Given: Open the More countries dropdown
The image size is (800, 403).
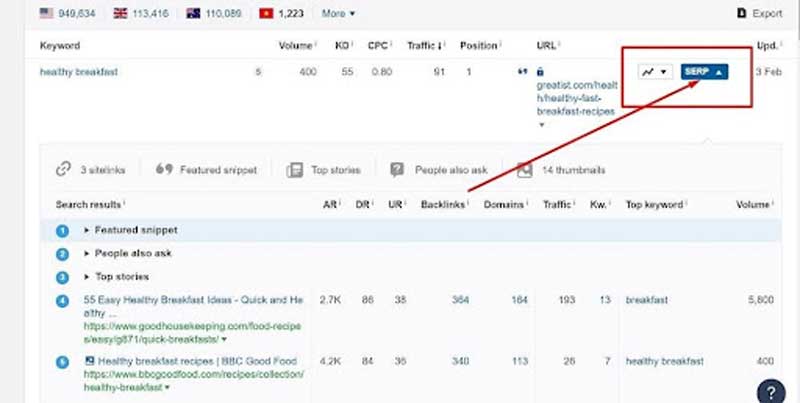Looking at the screenshot, I should click(x=337, y=13).
